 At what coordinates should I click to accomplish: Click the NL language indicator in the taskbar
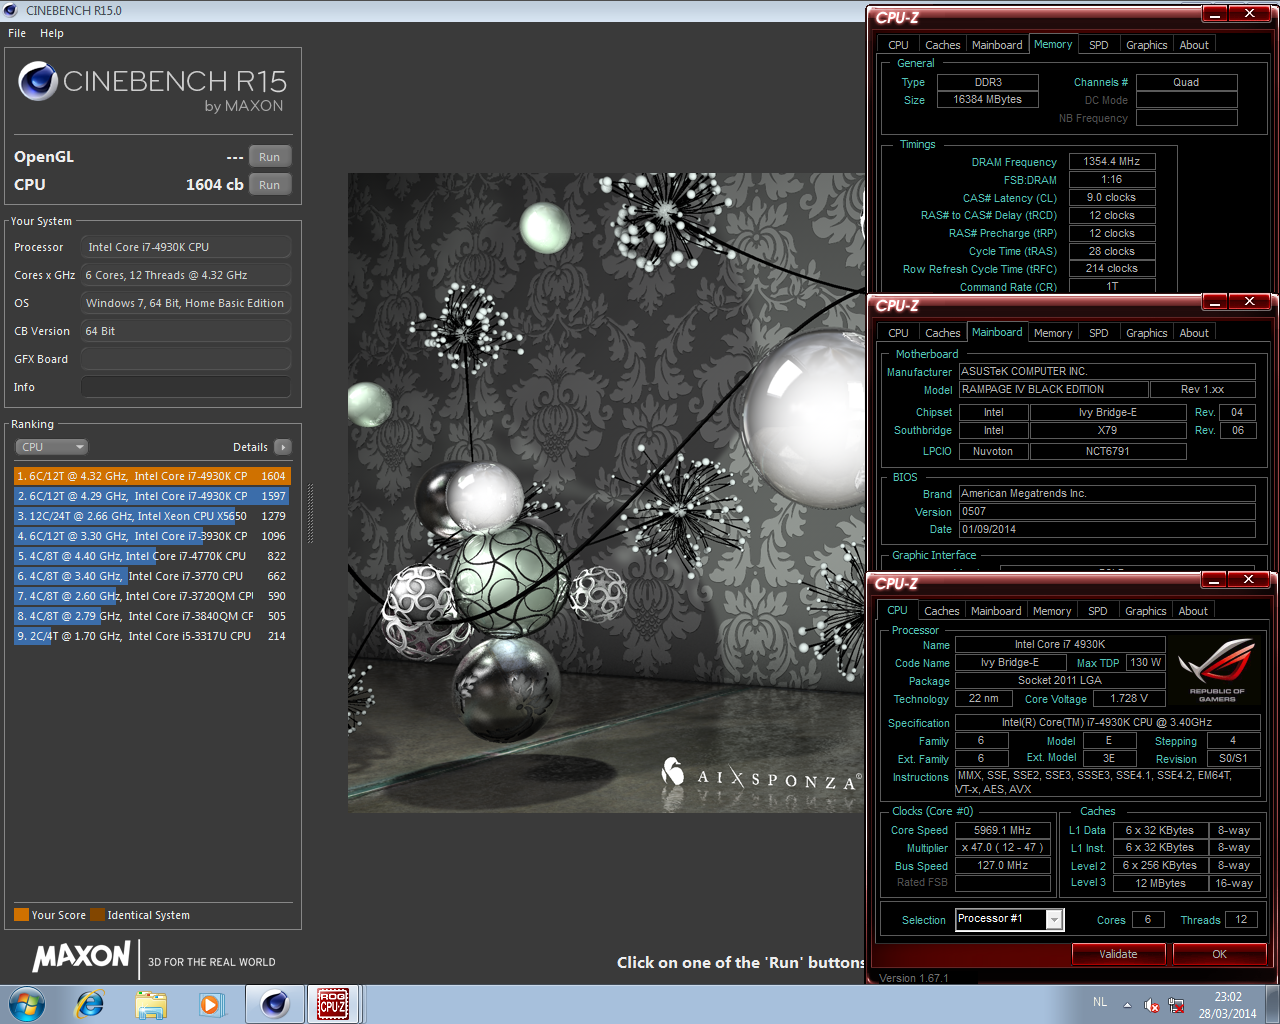[1100, 1002]
